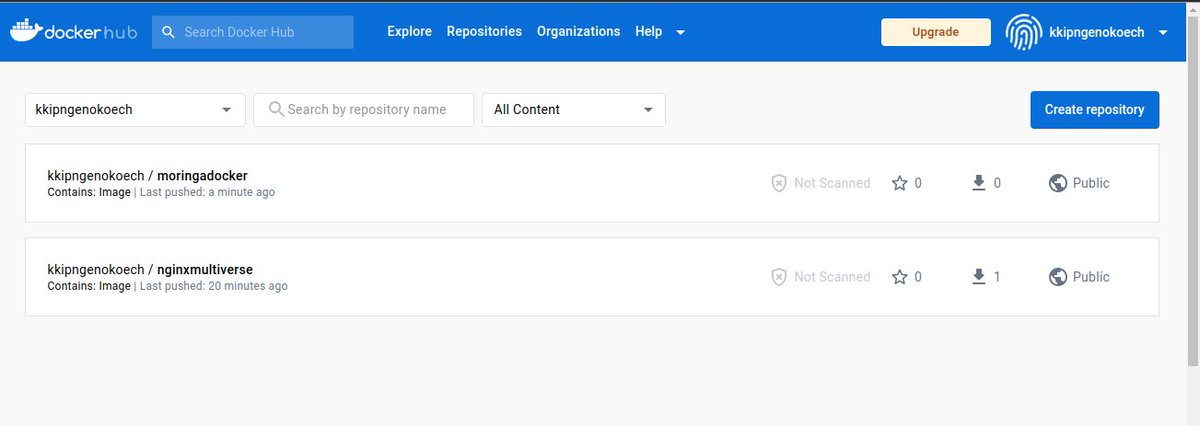Go to Explore in the top navigation
The height and width of the screenshot is (426, 1200).
[x=409, y=31]
